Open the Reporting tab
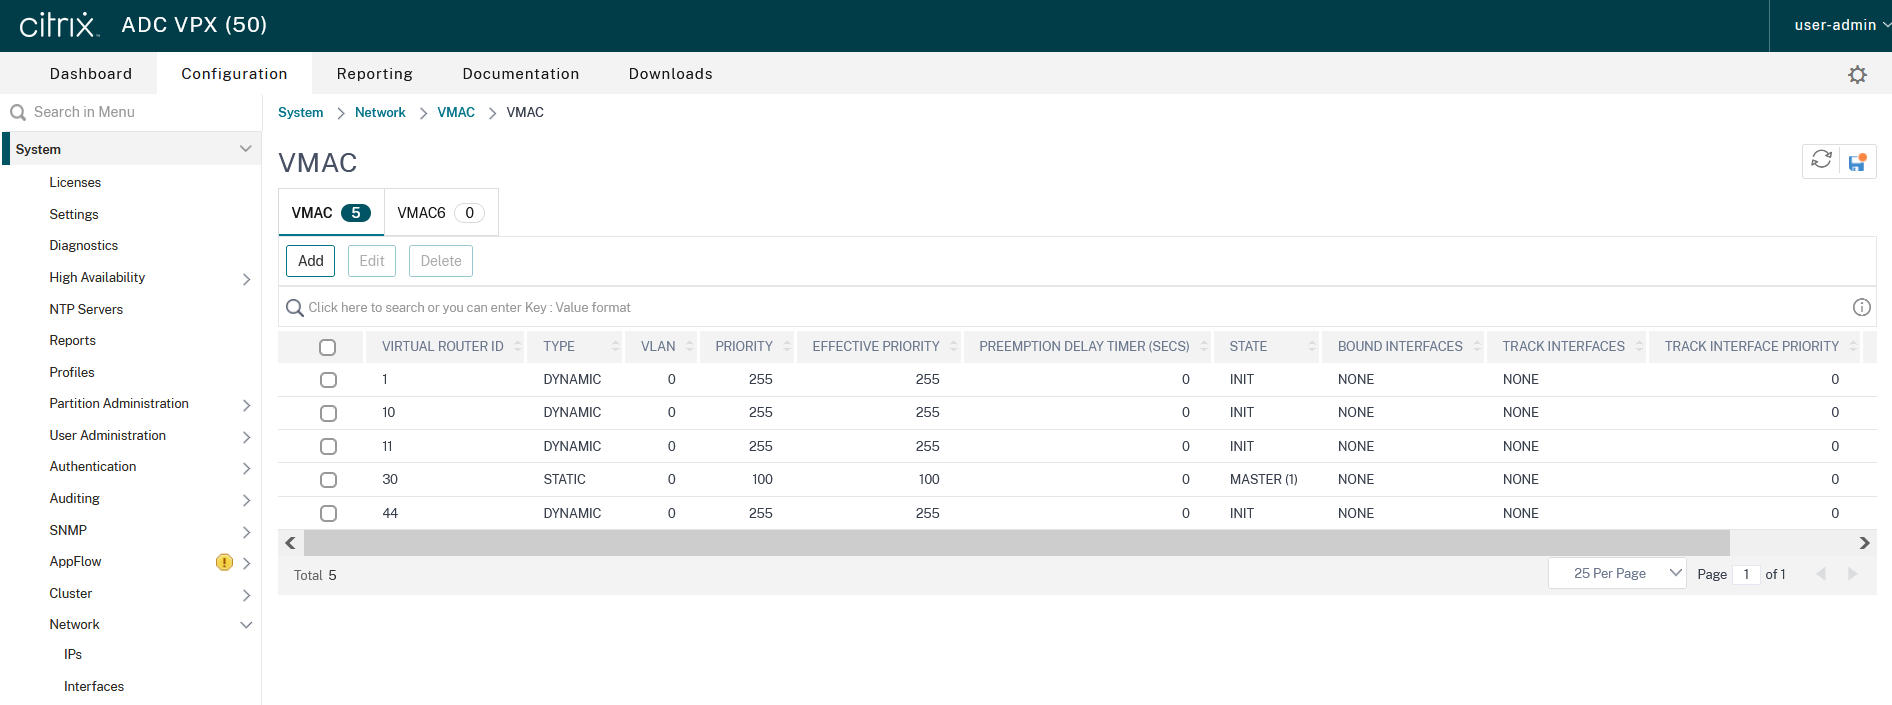This screenshot has height=705, width=1892. pos(374,74)
